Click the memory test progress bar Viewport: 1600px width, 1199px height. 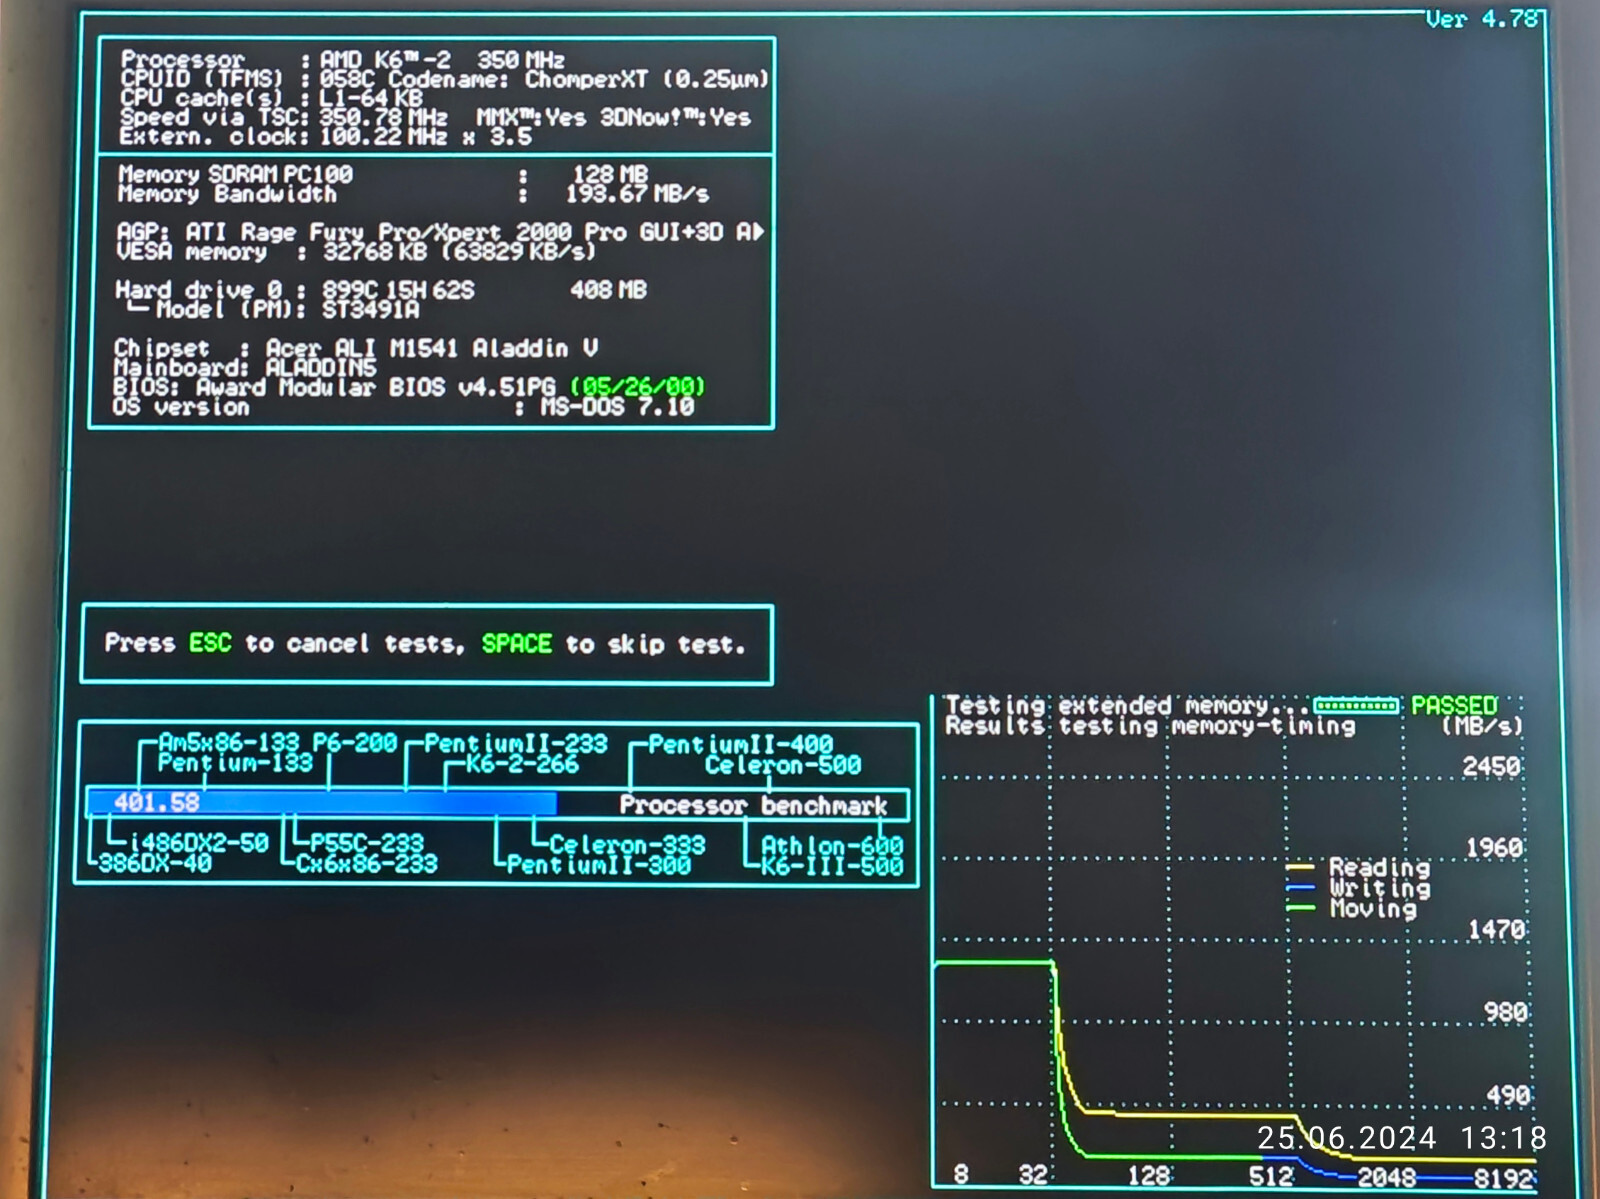point(1356,706)
